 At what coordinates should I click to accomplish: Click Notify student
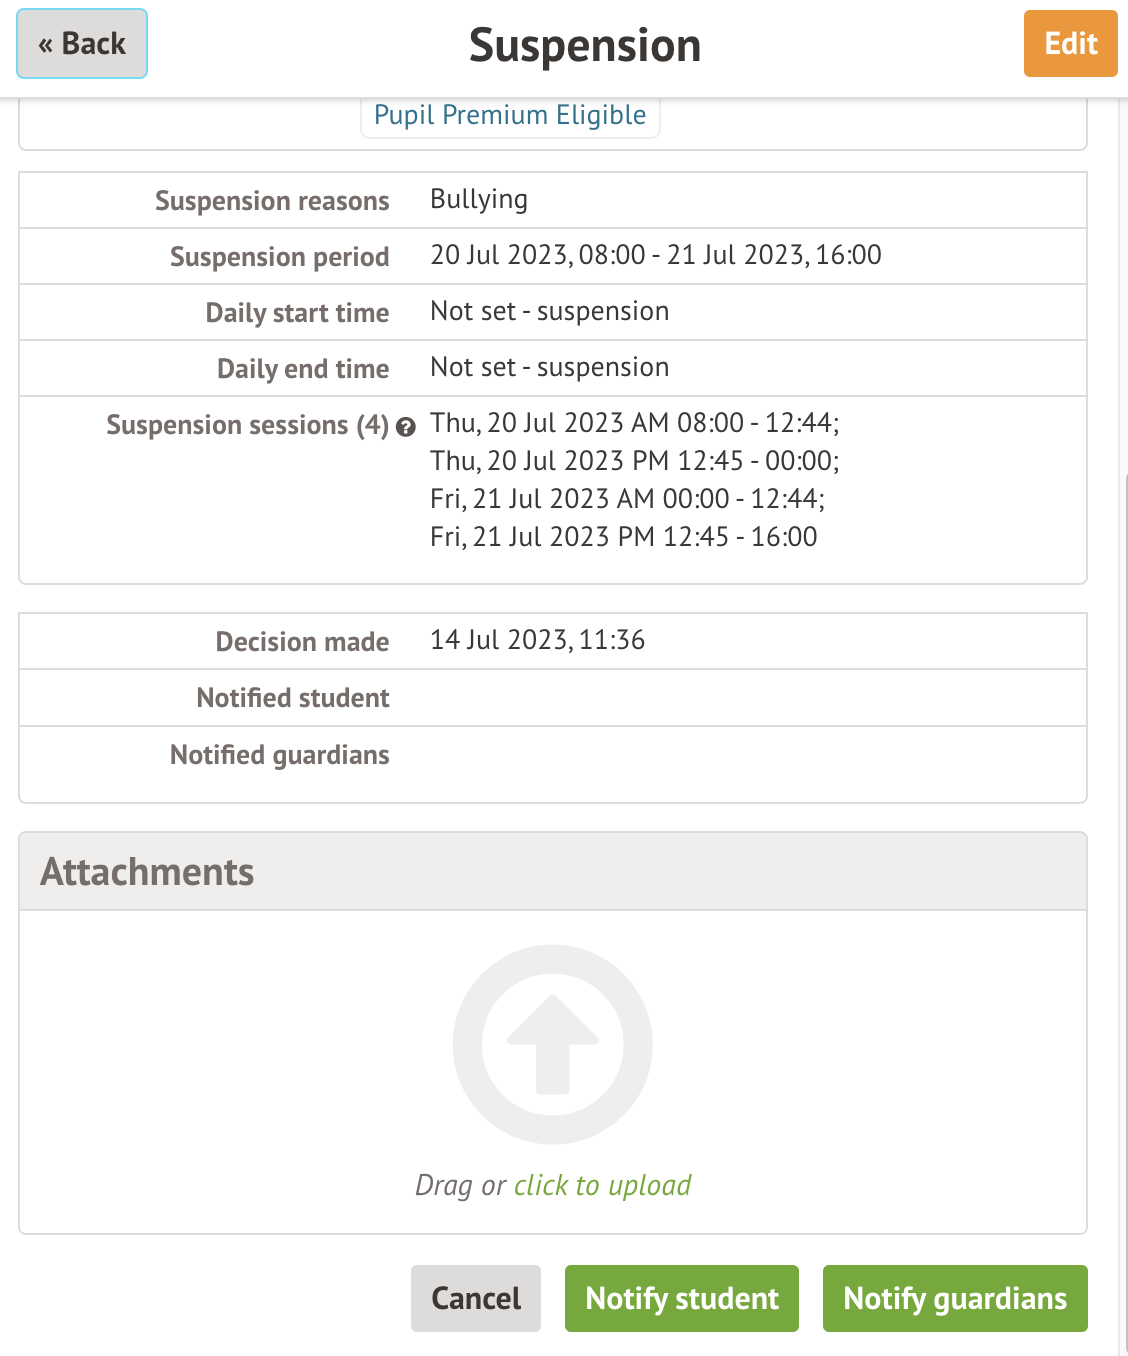[681, 1298]
